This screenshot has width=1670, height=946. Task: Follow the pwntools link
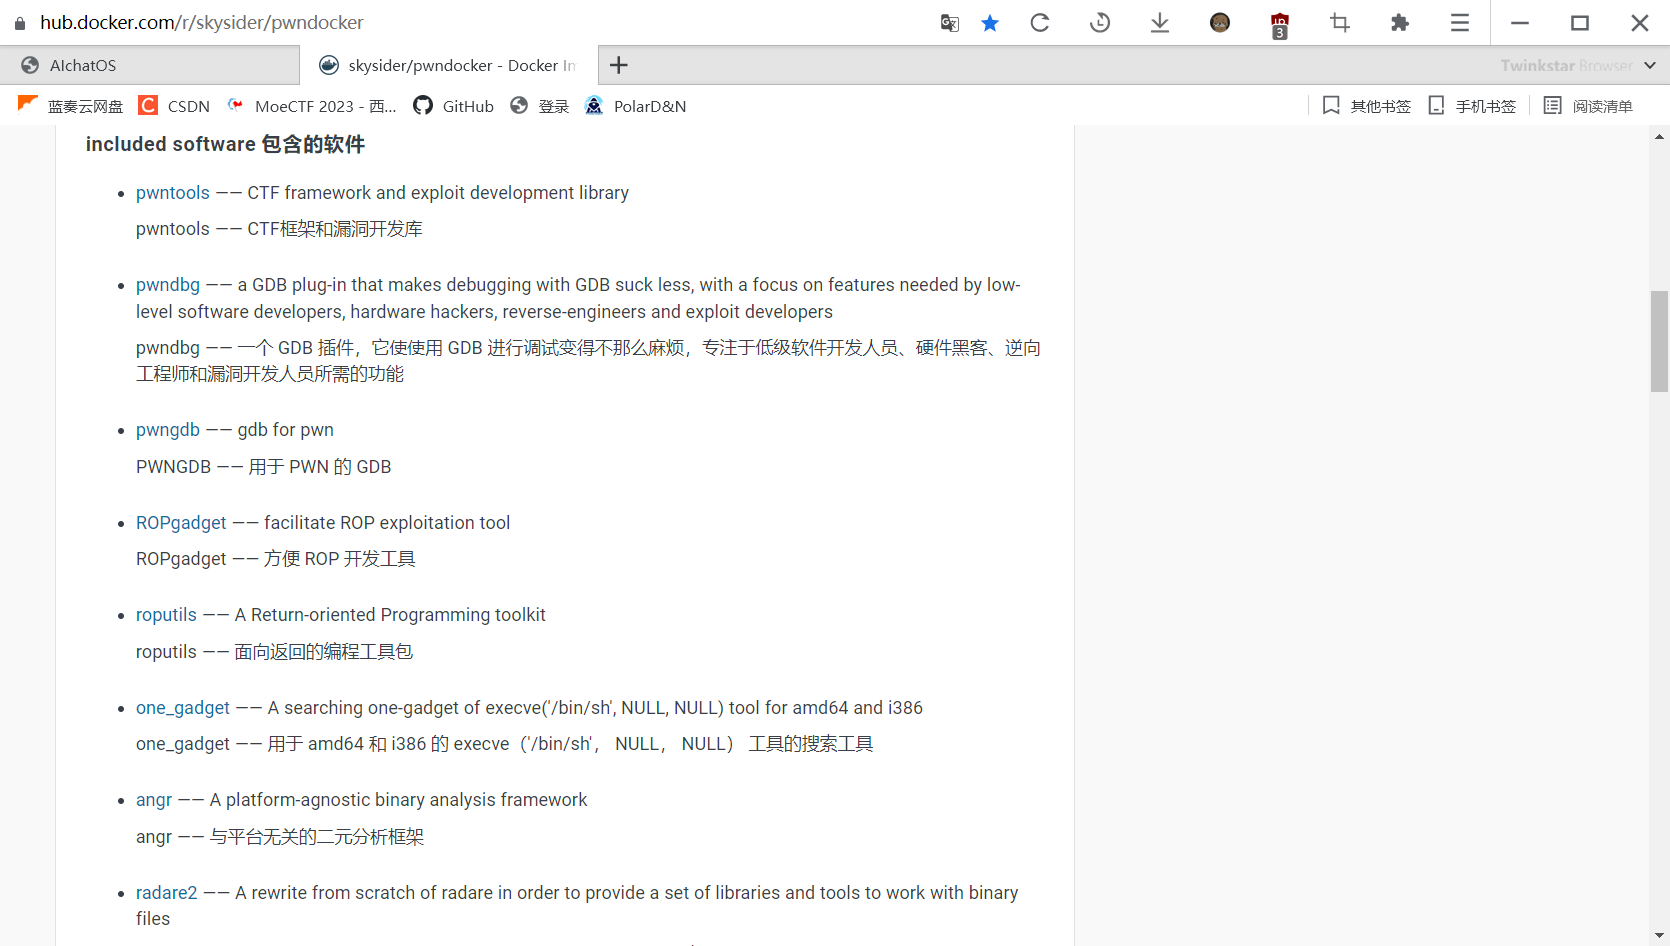[173, 193]
